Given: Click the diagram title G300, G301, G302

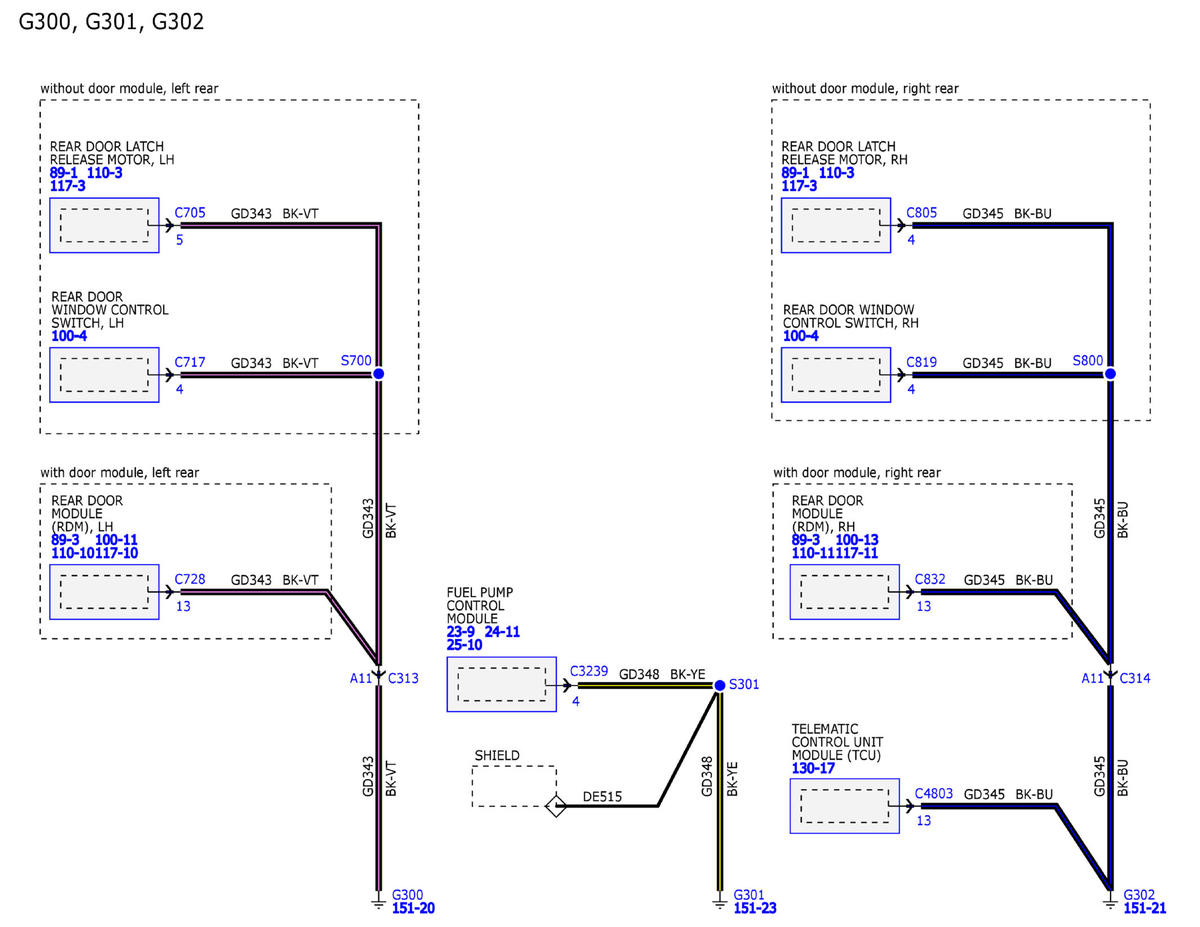Looking at the screenshot, I should 111,21.
